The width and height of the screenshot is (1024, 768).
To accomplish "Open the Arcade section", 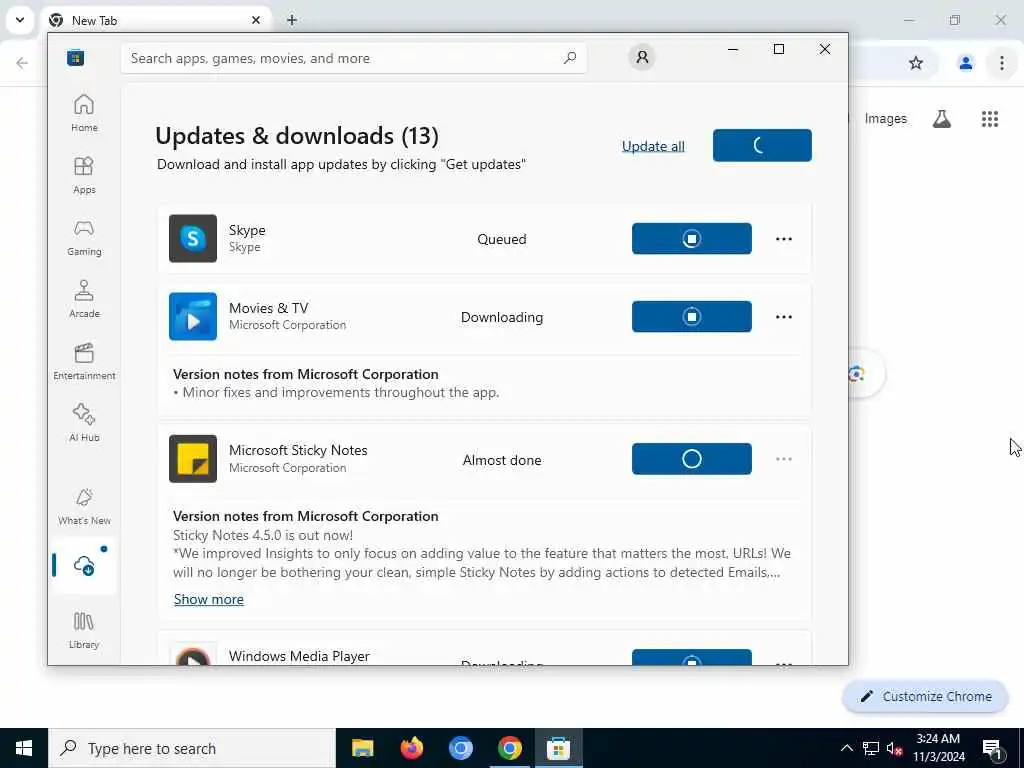I will [x=84, y=299].
